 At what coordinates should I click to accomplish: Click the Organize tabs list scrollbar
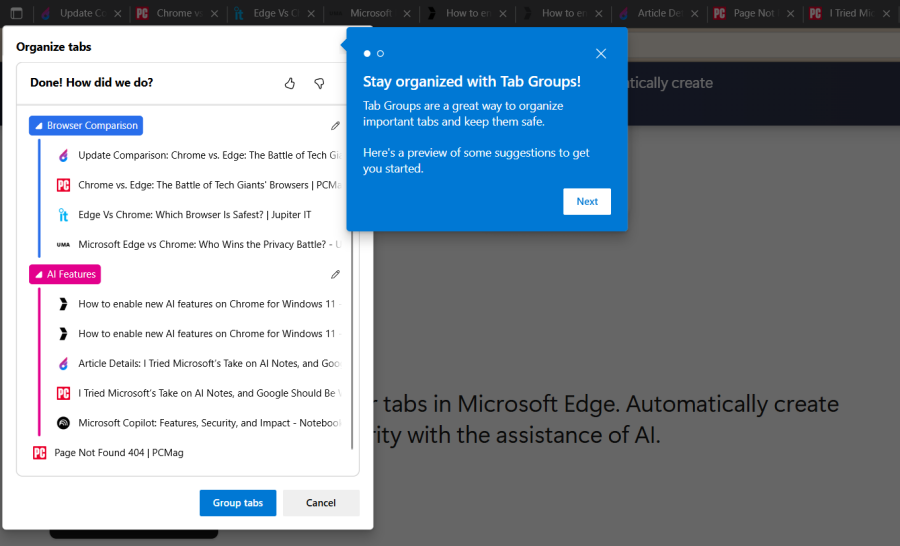(352, 339)
